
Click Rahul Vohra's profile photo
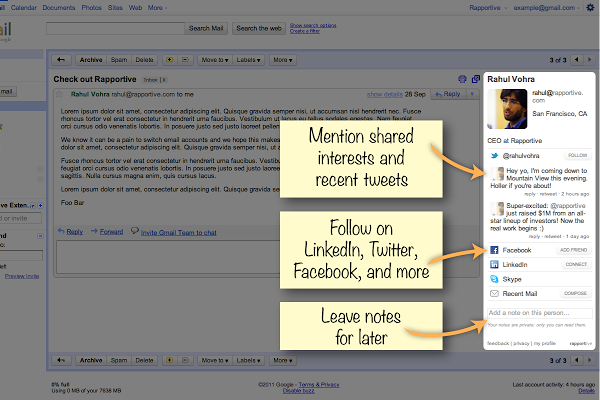499,116
